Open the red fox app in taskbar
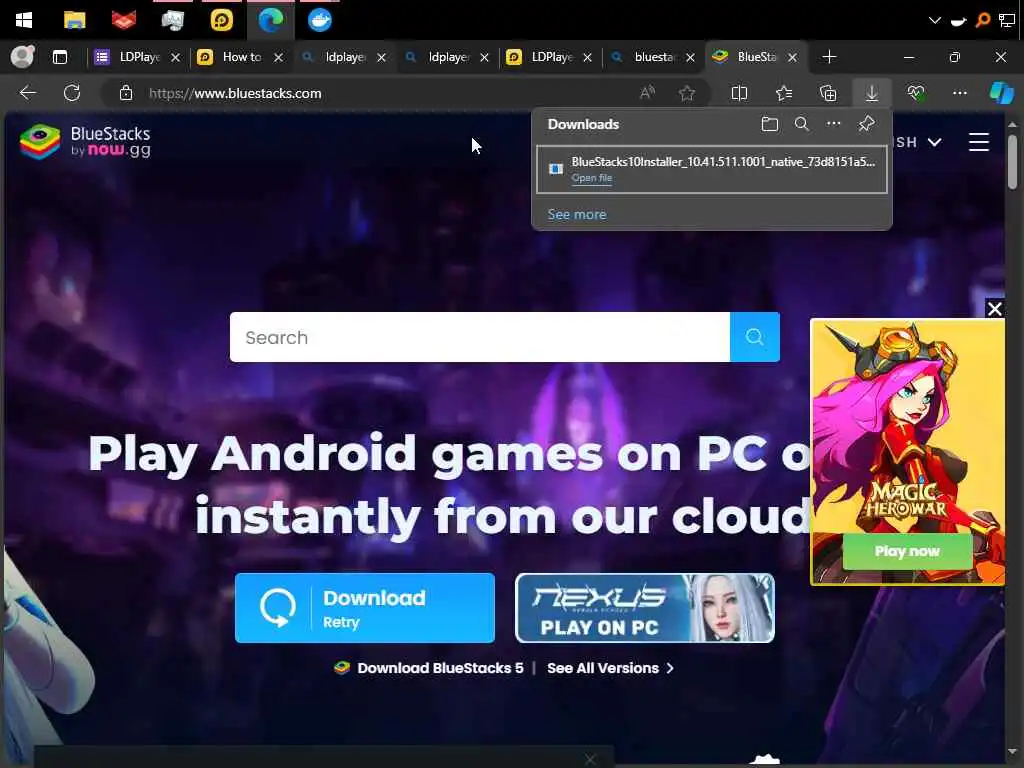 (x=123, y=20)
